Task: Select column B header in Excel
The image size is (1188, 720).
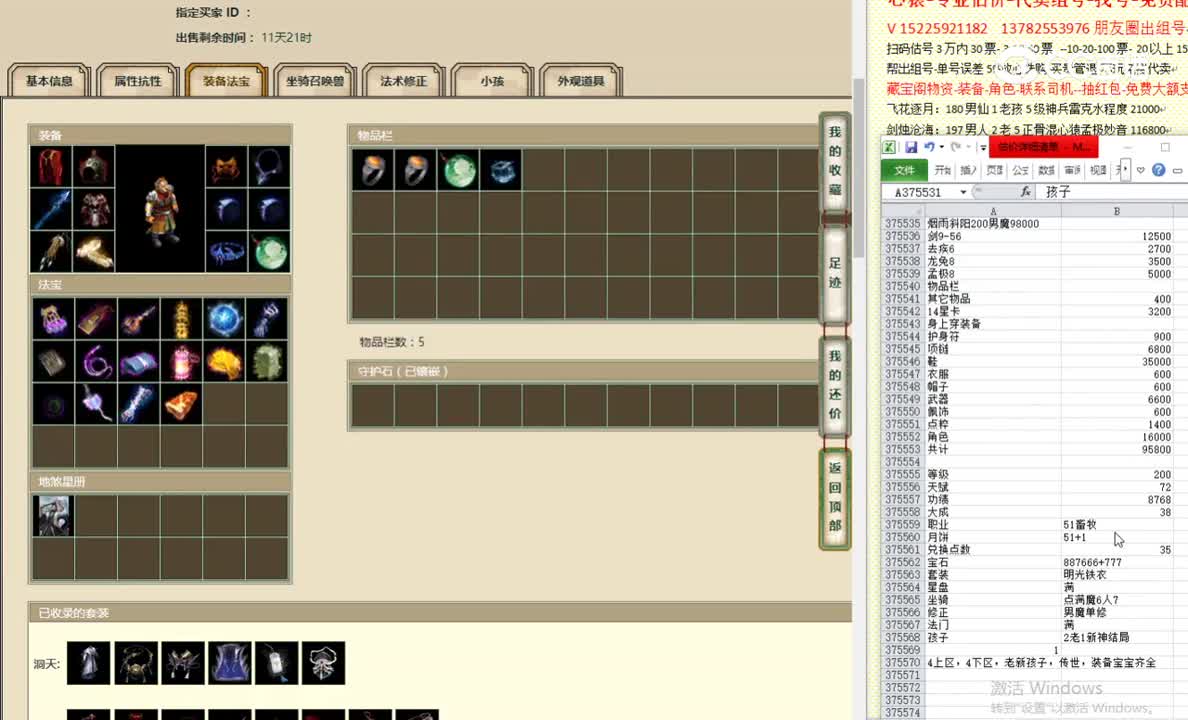Action: [1117, 211]
